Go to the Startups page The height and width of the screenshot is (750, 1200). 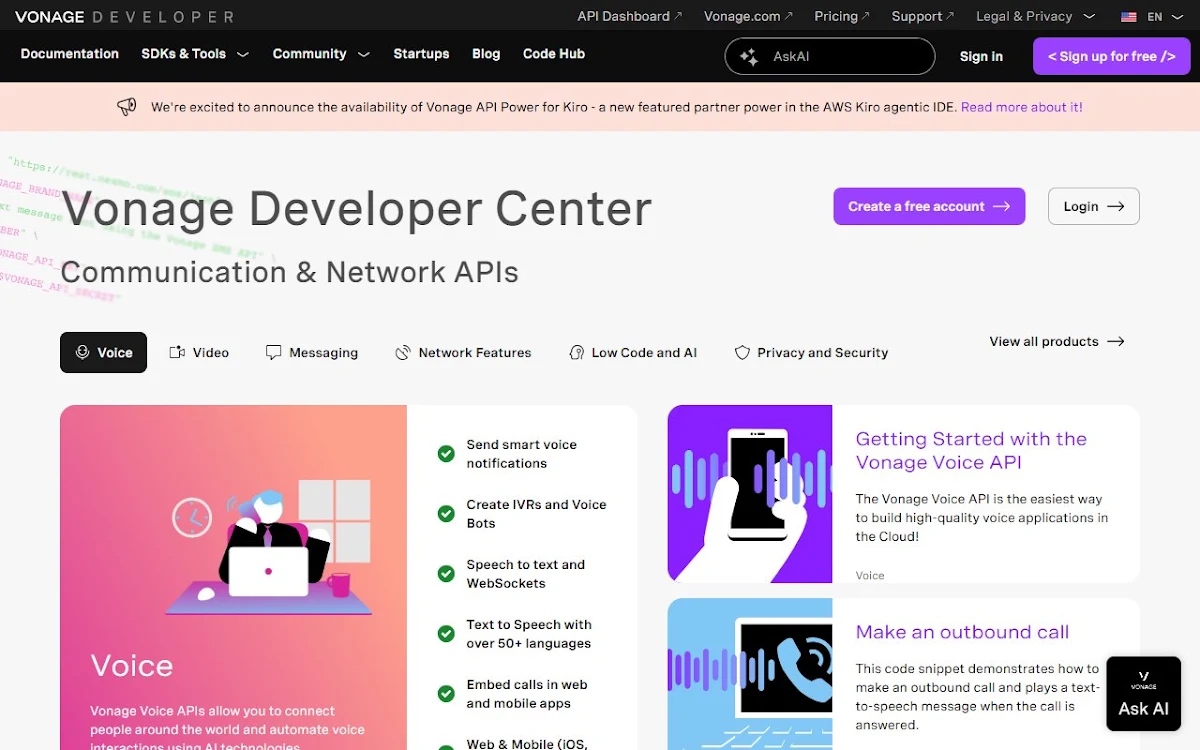point(421,54)
